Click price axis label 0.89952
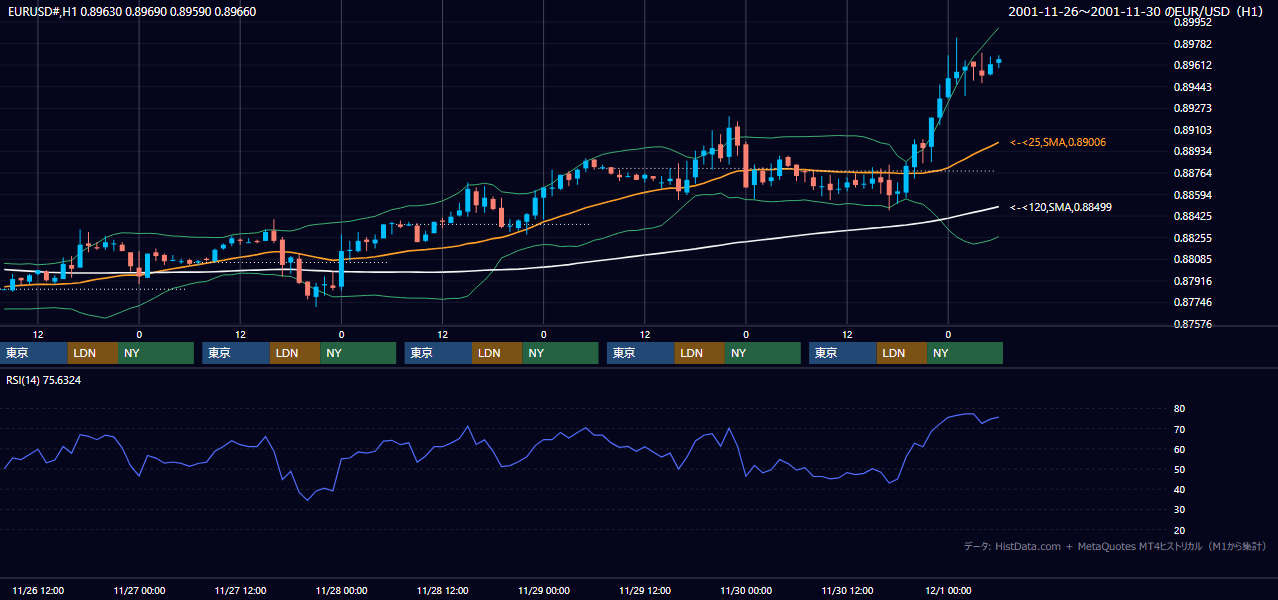 (x=1193, y=22)
